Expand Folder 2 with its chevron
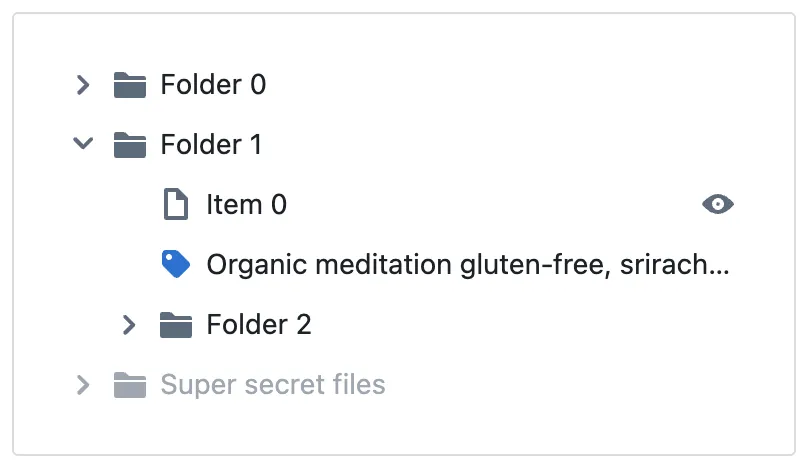This screenshot has height=468, width=806. [x=129, y=324]
